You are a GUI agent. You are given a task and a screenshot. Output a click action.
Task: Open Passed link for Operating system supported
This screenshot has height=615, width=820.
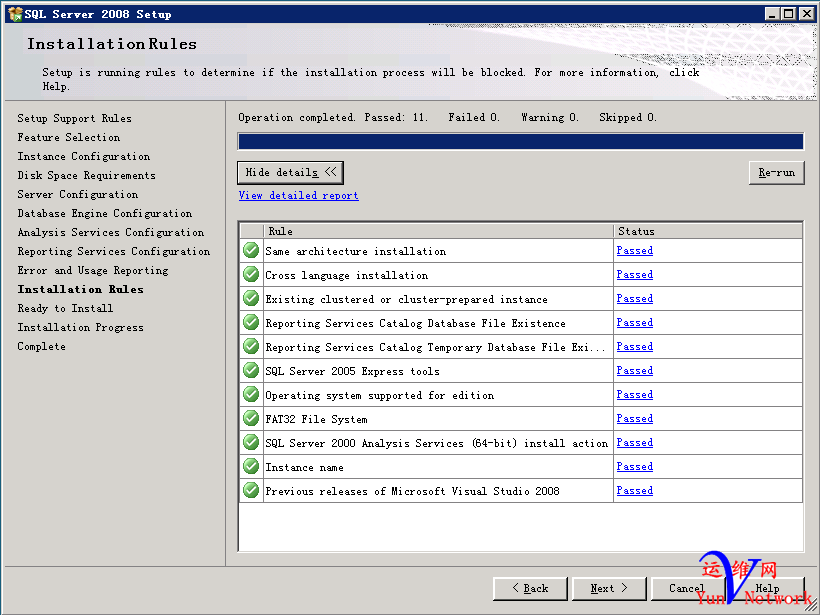(x=635, y=395)
